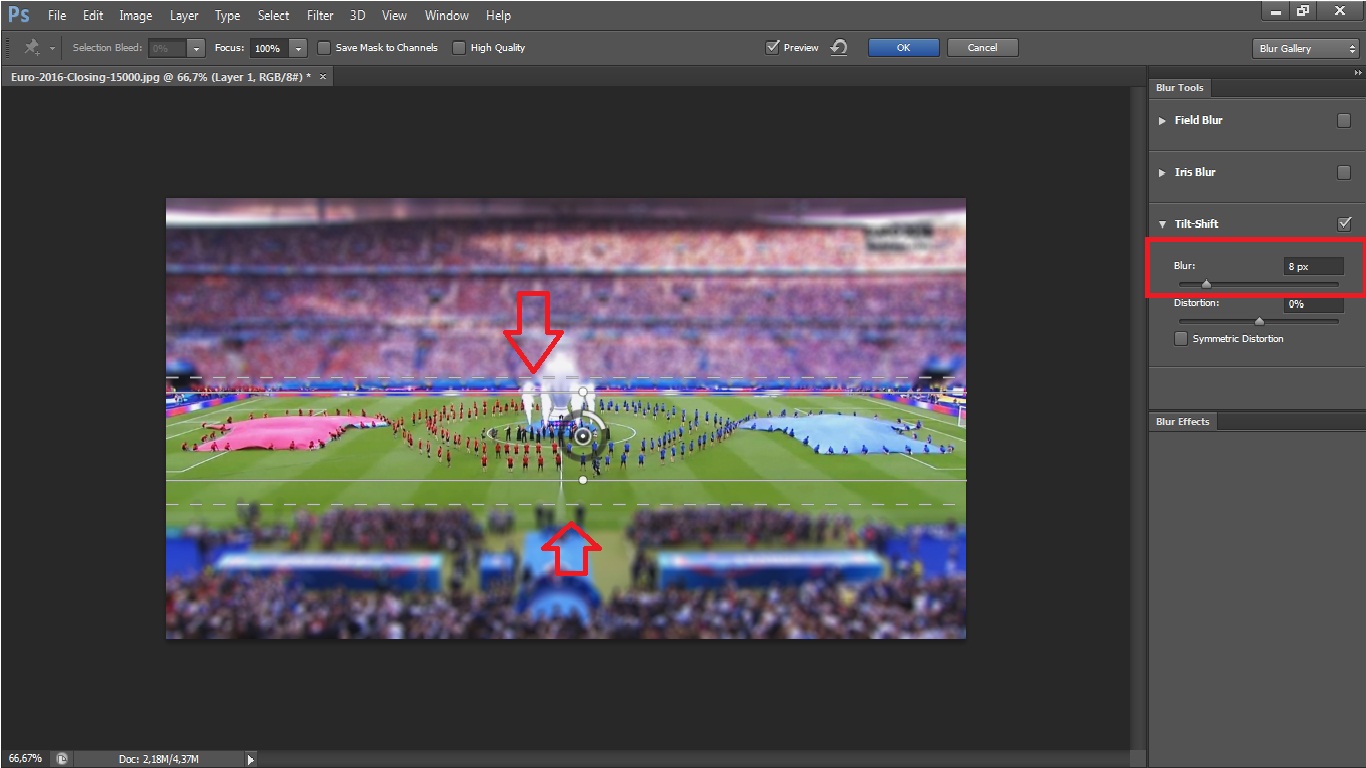Click OK to apply the blur

tap(903, 48)
